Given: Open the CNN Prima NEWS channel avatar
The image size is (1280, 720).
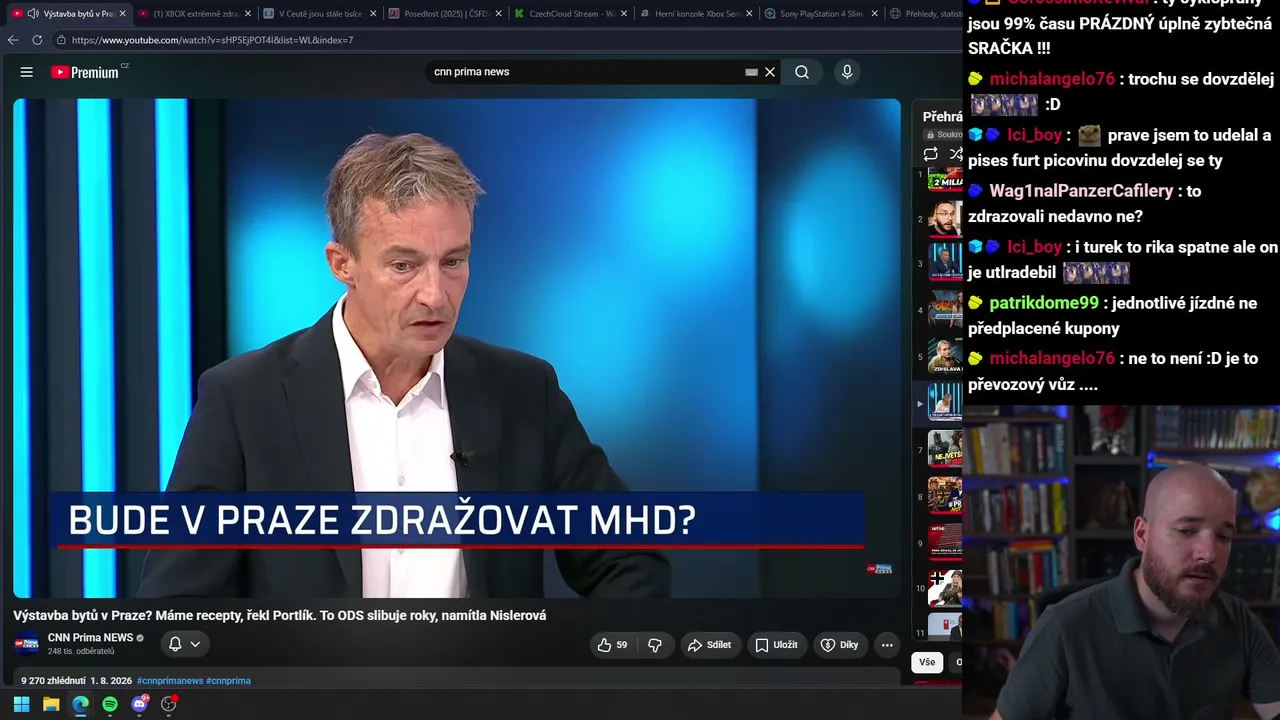Looking at the screenshot, I should point(27,644).
